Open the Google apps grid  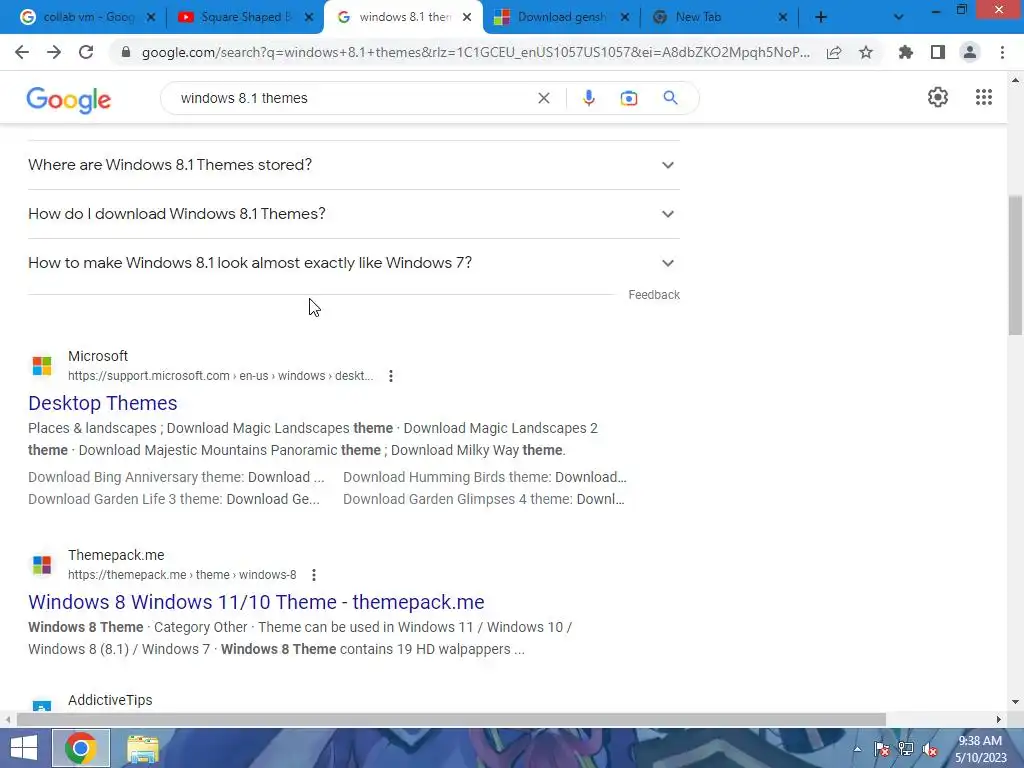[984, 97]
